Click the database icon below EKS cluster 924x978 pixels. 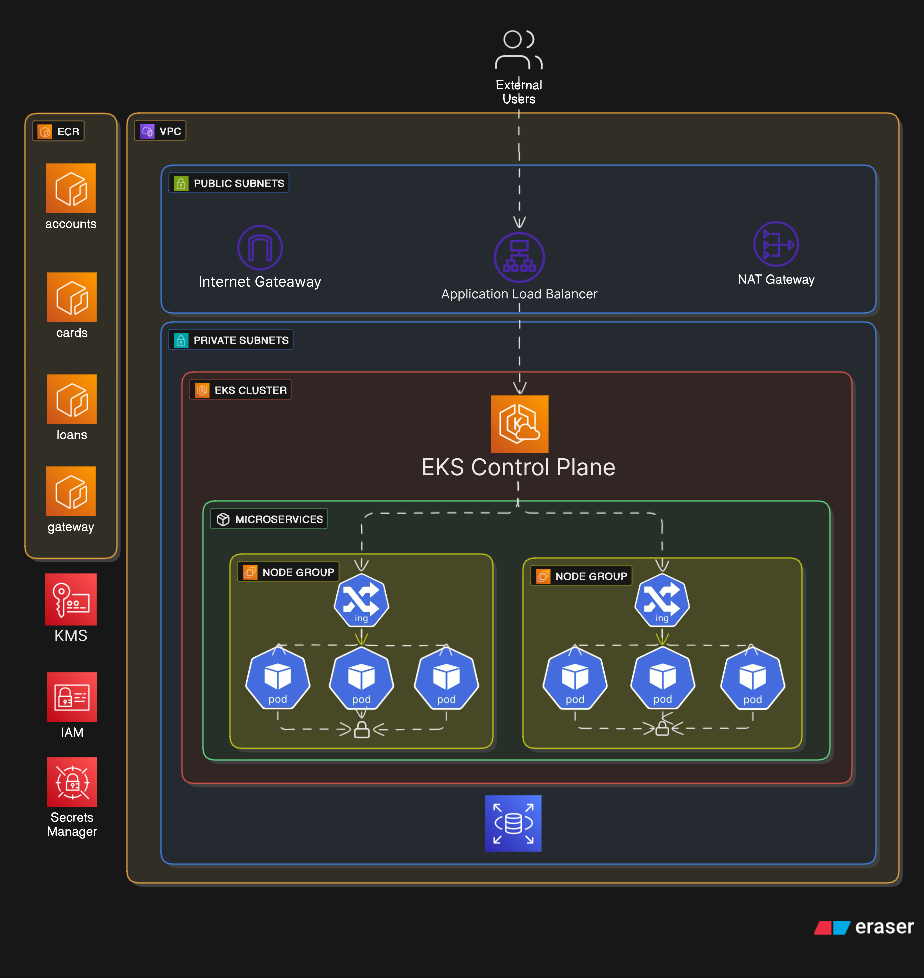(513, 823)
